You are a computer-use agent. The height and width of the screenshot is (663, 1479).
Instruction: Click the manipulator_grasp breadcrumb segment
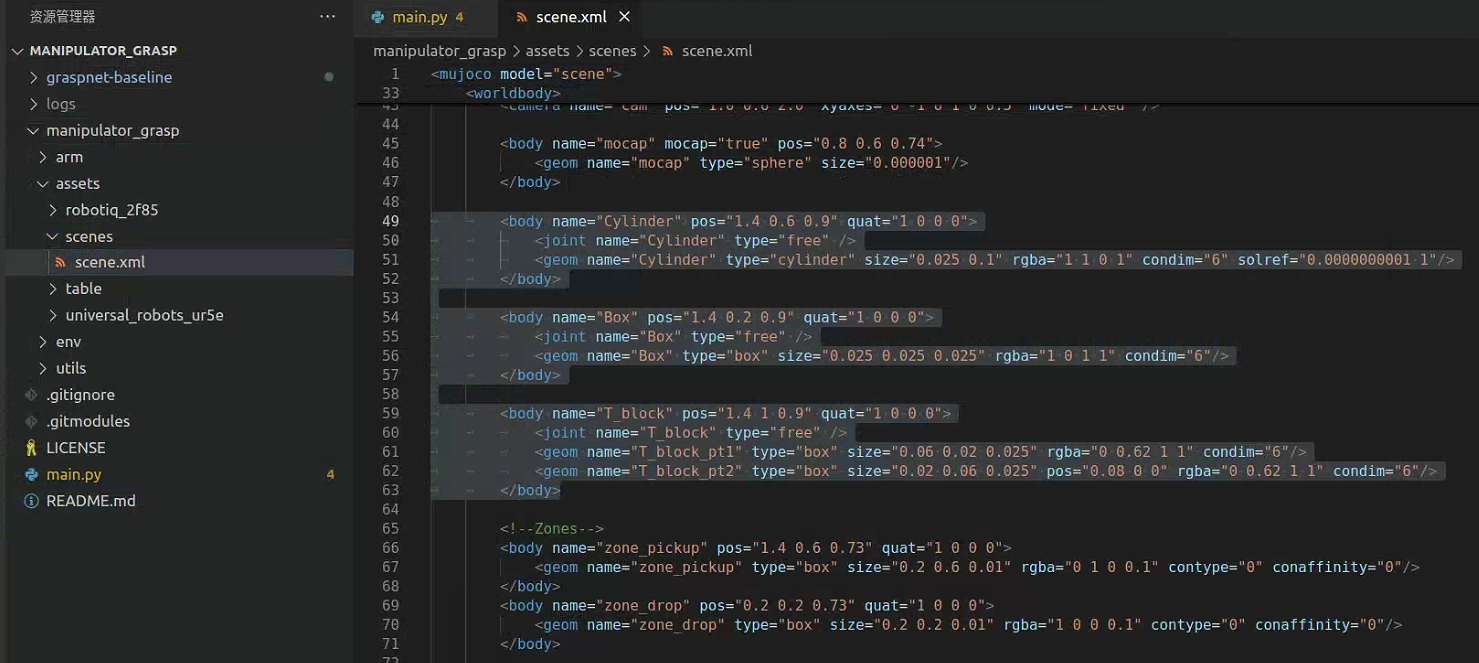click(x=440, y=51)
